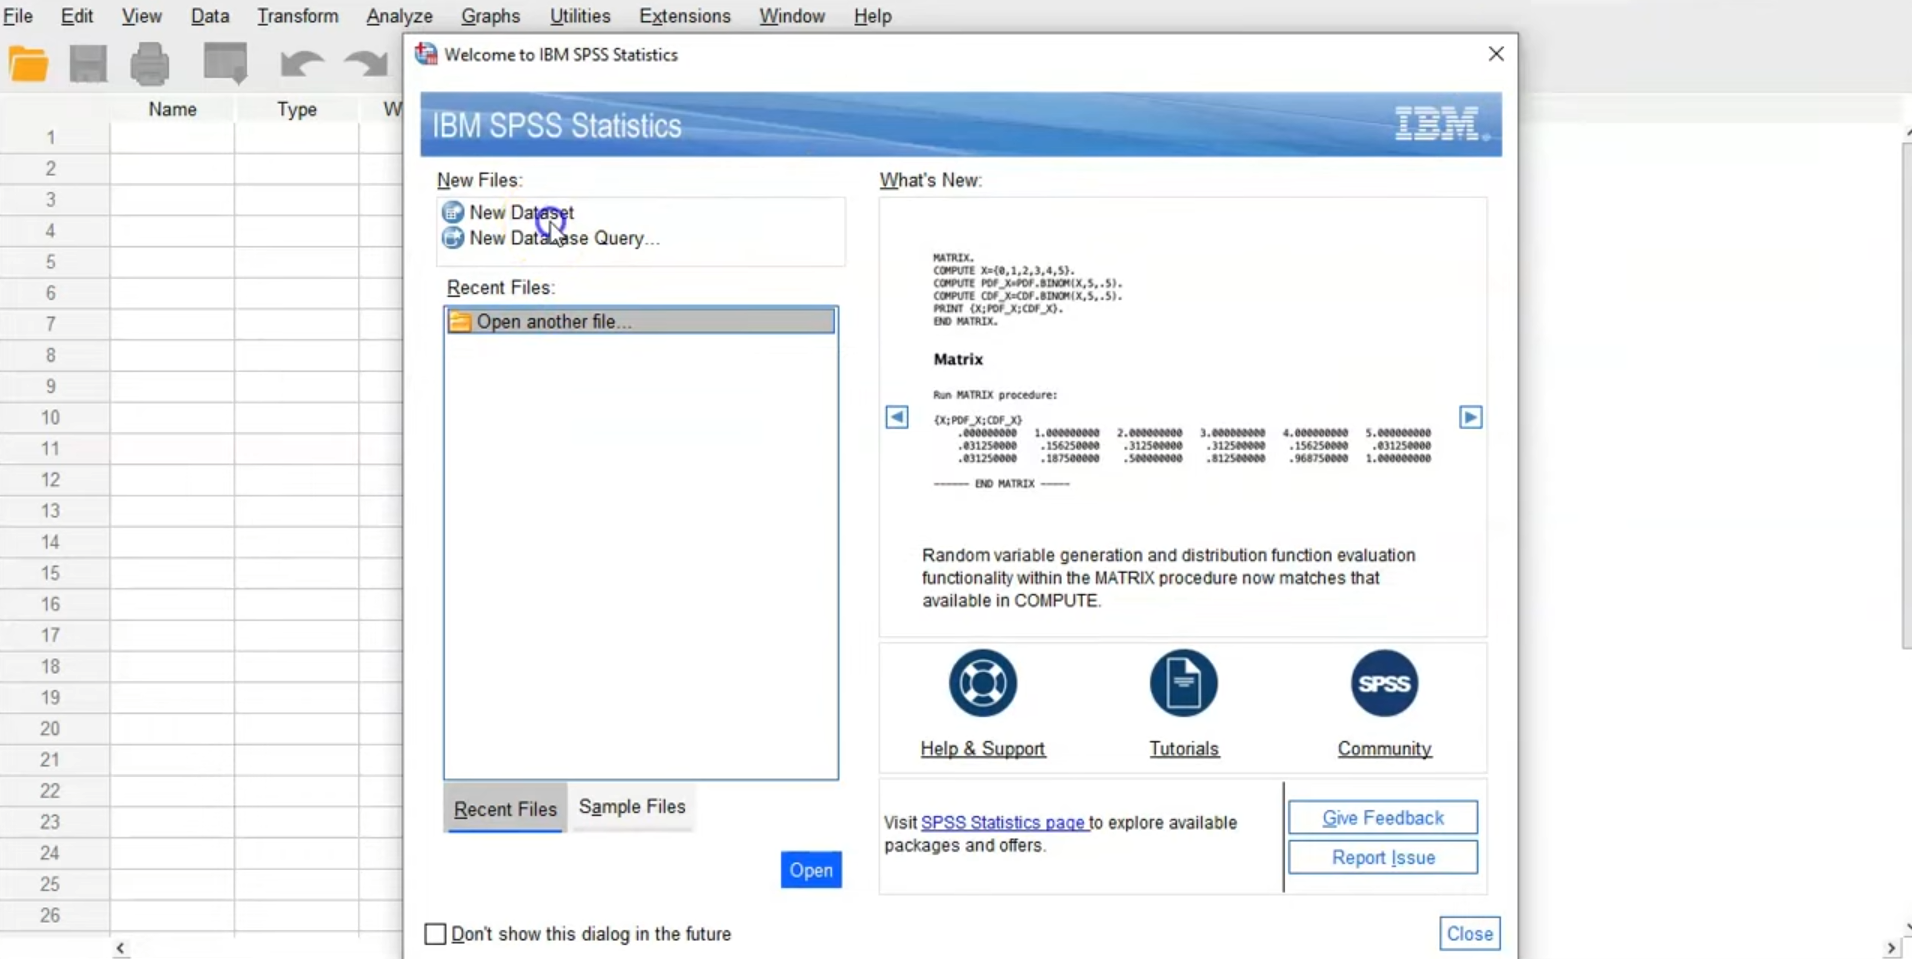The image size is (1912, 959).
Task: Select row 1 header in Variable View
Action: point(50,137)
